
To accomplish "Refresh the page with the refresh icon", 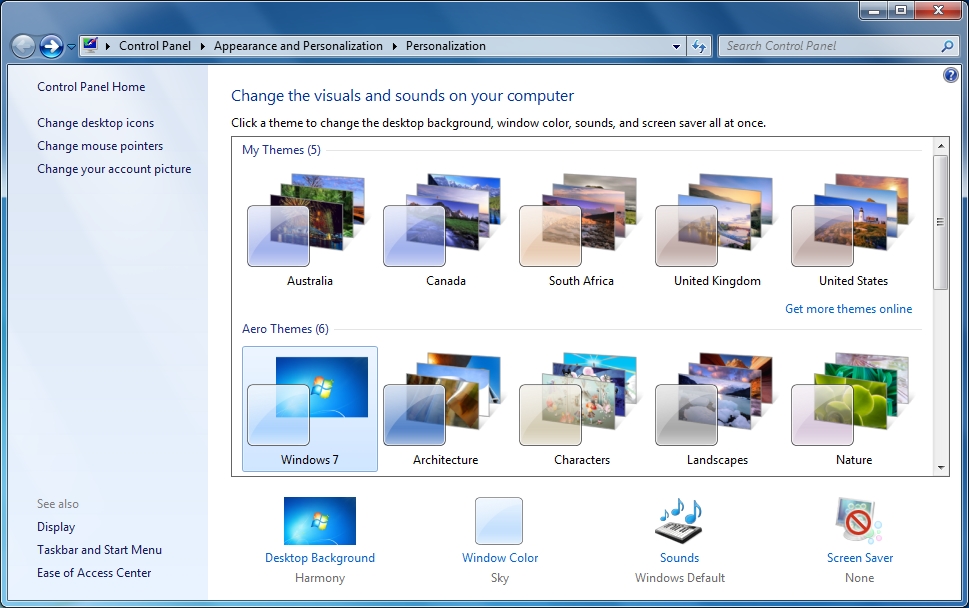I will point(699,46).
